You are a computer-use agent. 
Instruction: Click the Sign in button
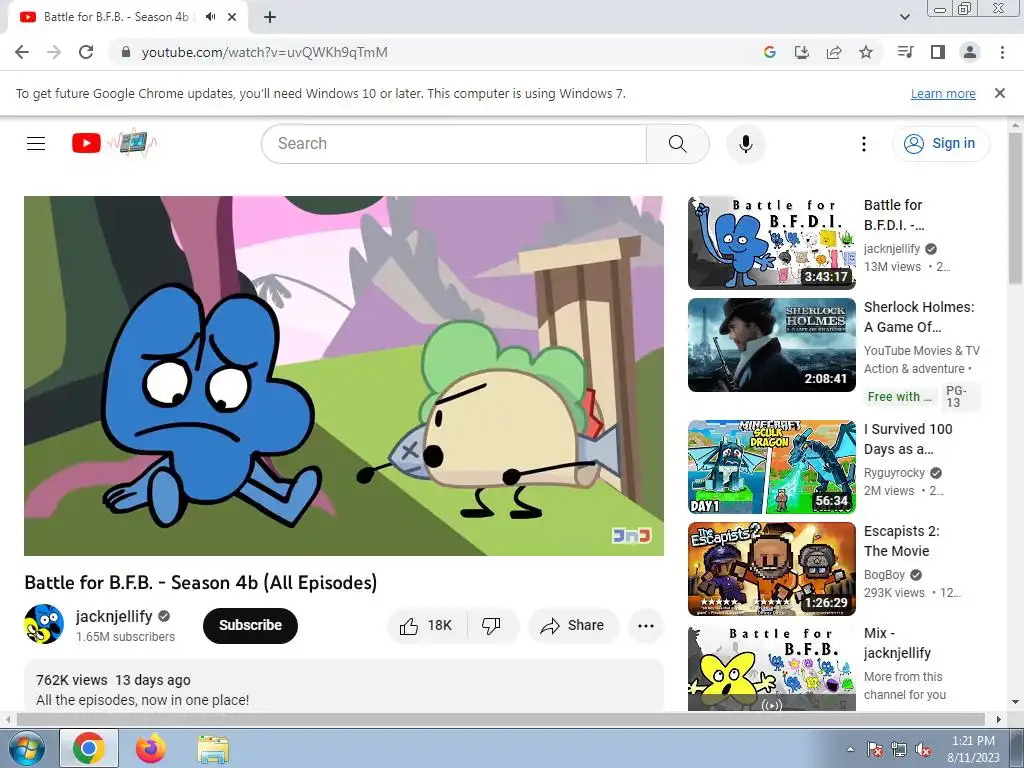click(x=941, y=144)
